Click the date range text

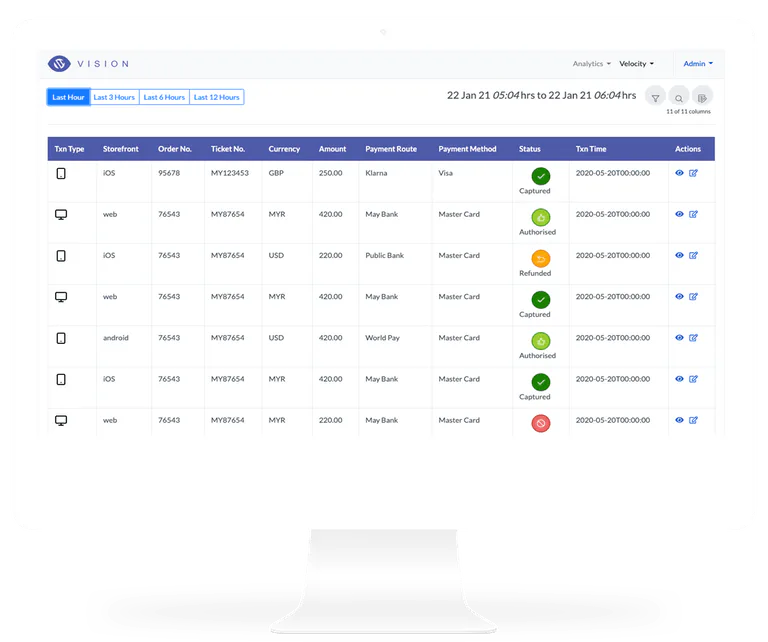[x=541, y=95]
